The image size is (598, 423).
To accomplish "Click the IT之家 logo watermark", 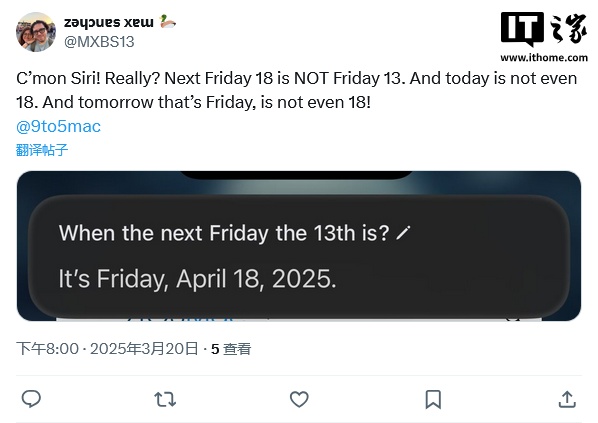I will click(544, 29).
